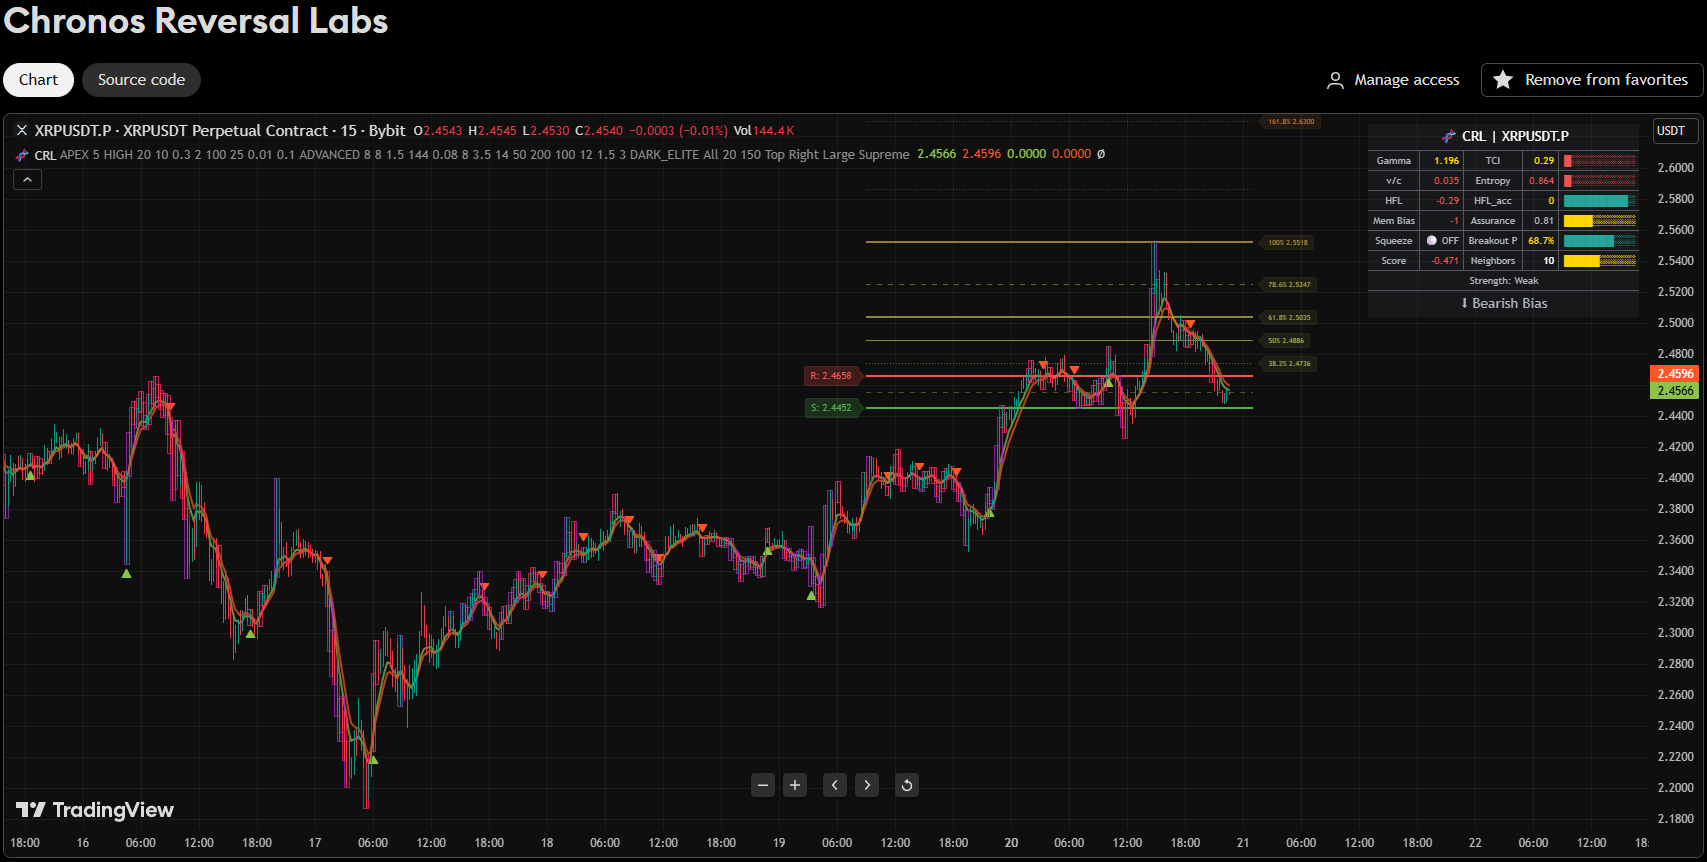Click the Strength: Weak label
The height and width of the screenshot is (862, 1707).
1503,281
